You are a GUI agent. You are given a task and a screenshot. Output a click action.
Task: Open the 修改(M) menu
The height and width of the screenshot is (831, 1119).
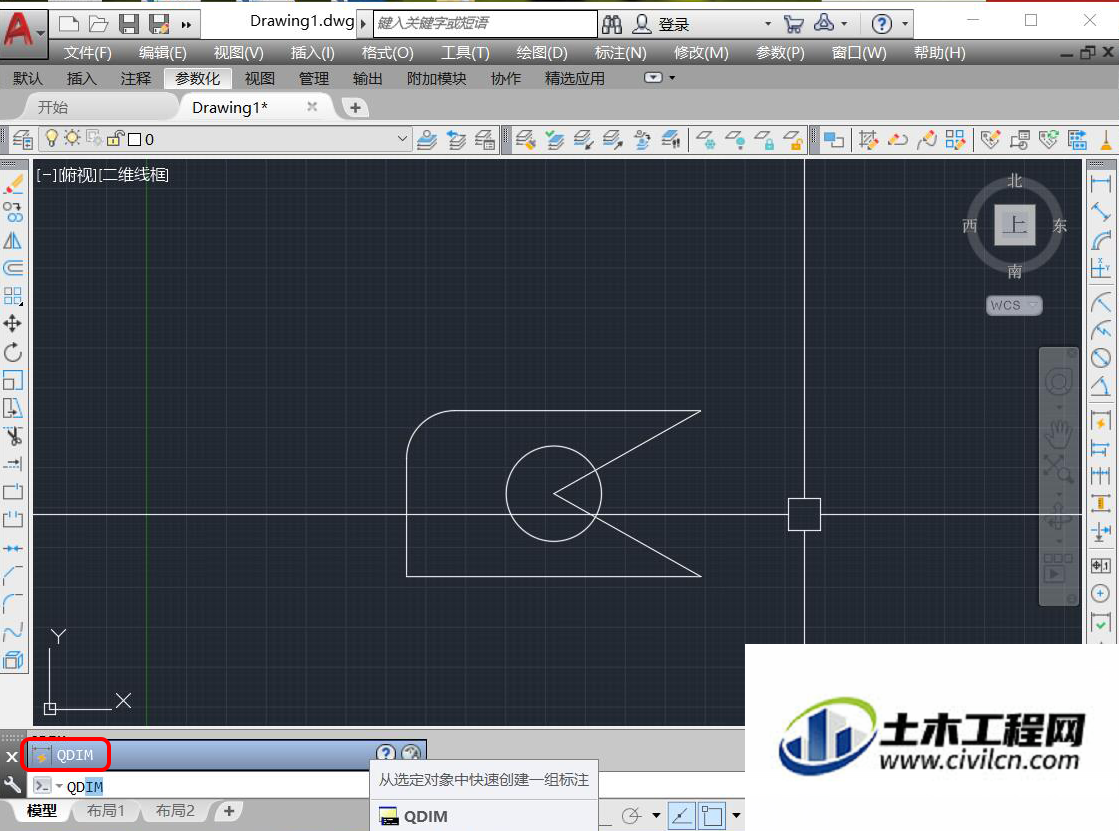click(702, 53)
